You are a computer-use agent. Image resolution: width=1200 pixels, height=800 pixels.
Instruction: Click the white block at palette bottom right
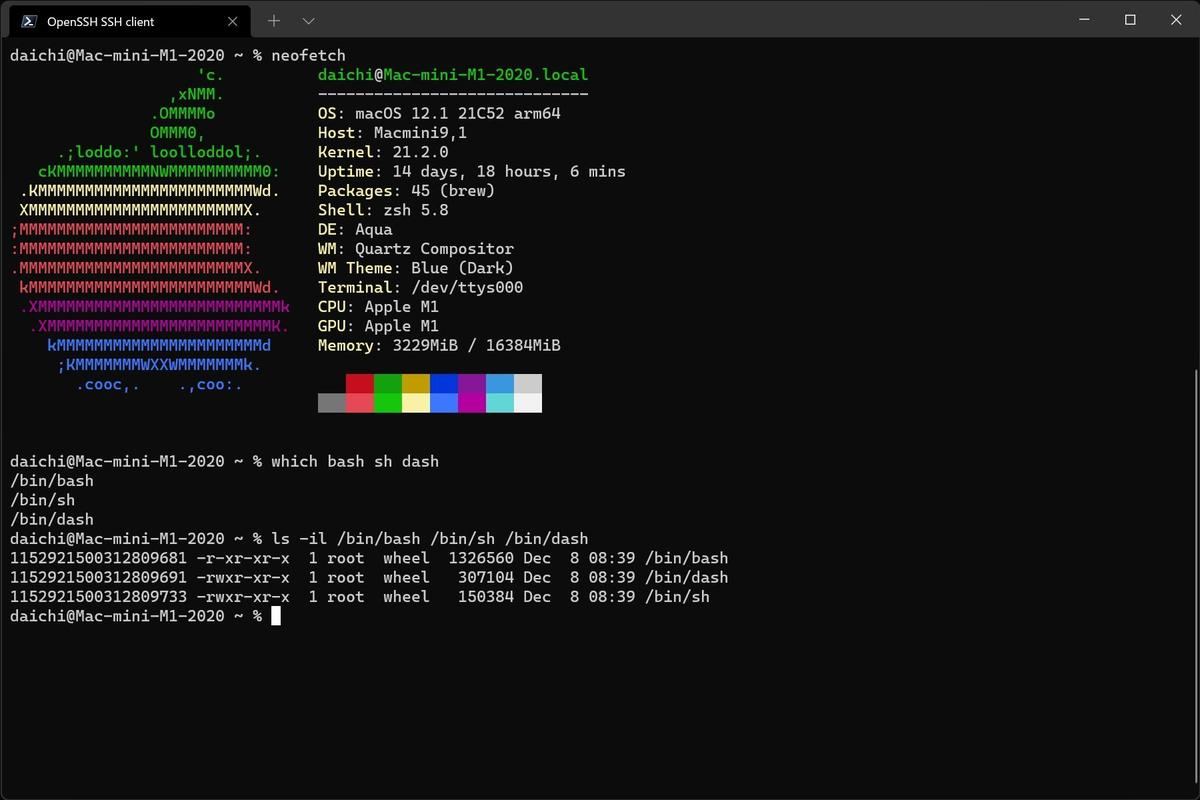tap(528, 403)
